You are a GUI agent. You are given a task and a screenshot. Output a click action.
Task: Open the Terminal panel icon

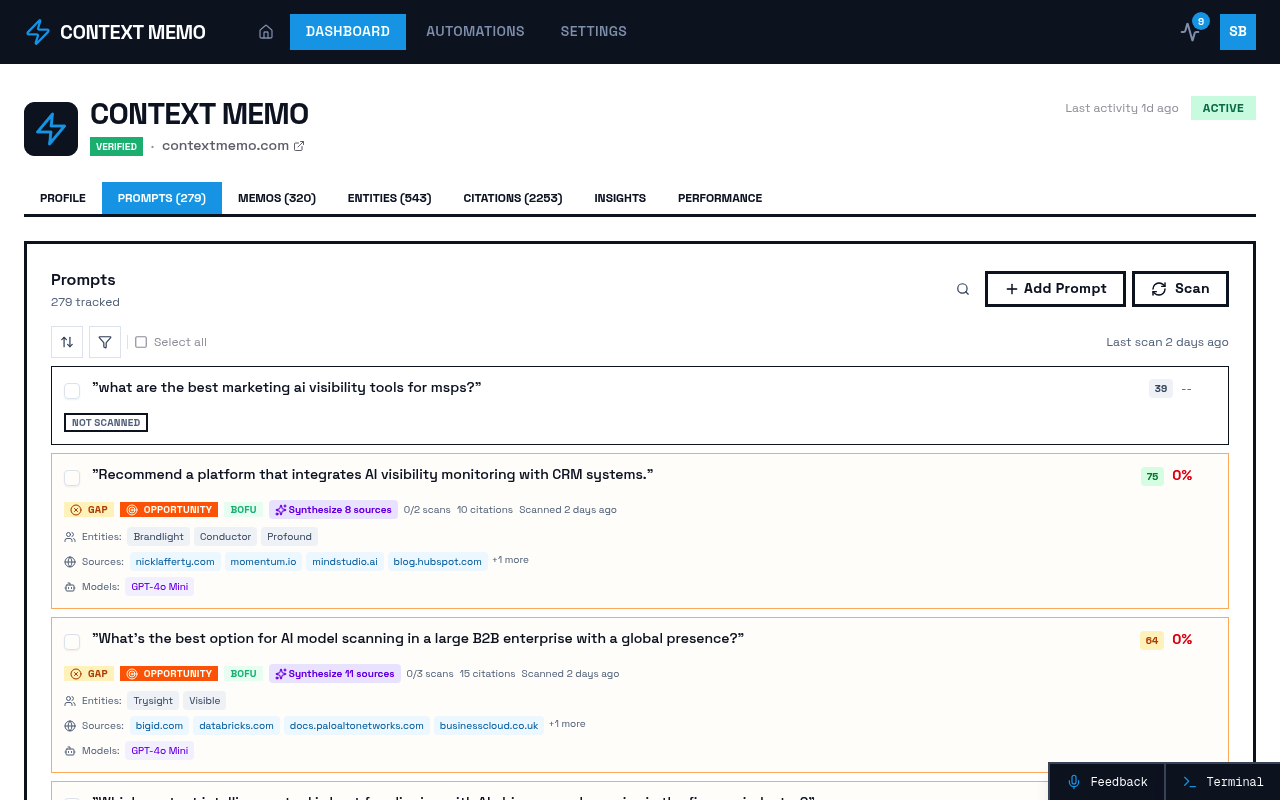pyautogui.click(x=1189, y=782)
